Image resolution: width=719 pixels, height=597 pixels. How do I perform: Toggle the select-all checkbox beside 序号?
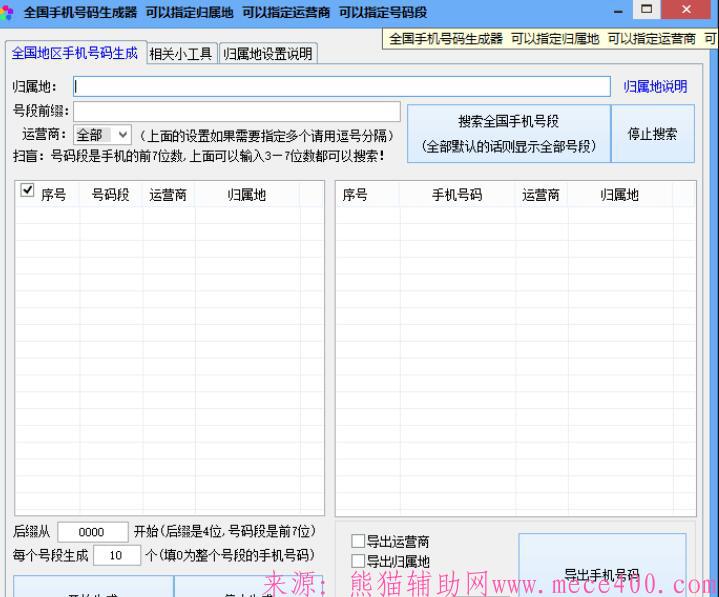coord(27,190)
